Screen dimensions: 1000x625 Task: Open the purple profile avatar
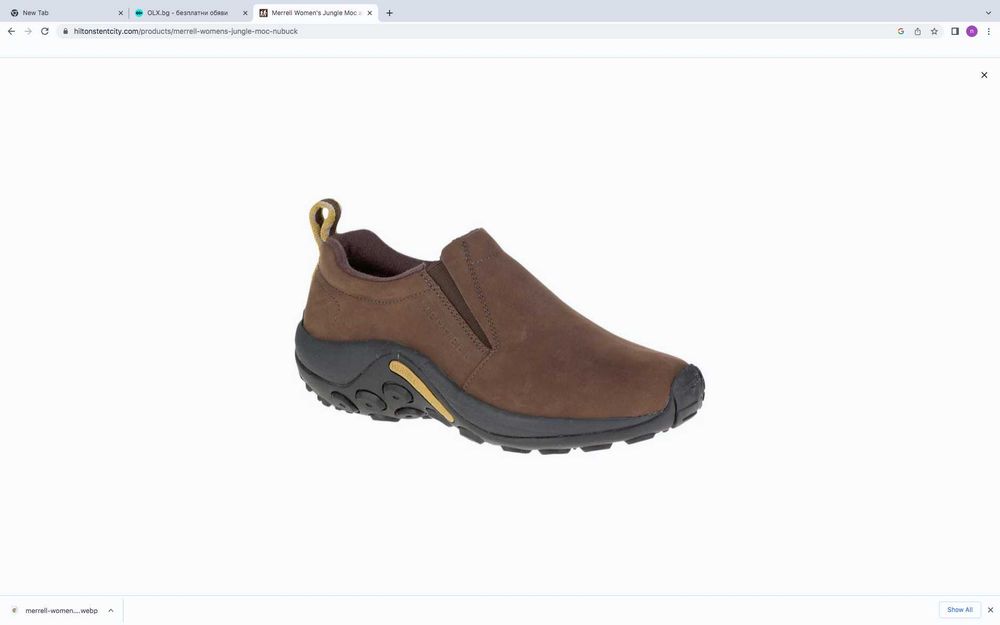coord(971,31)
